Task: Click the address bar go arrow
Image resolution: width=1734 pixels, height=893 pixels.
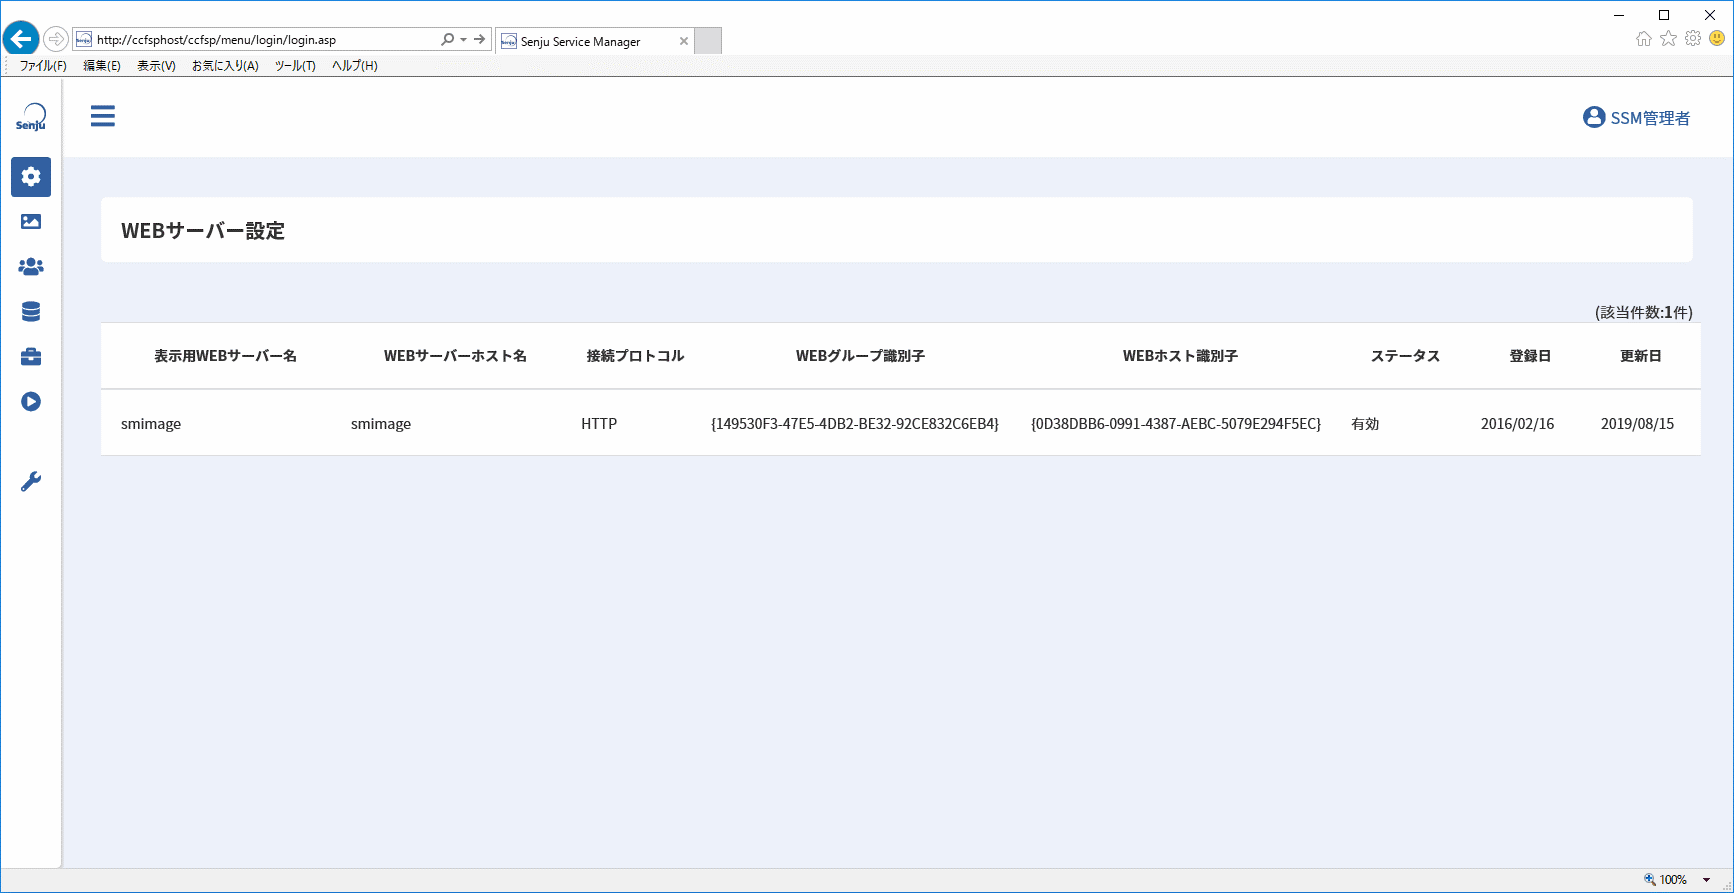Action: pyautogui.click(x=480, y=40)
